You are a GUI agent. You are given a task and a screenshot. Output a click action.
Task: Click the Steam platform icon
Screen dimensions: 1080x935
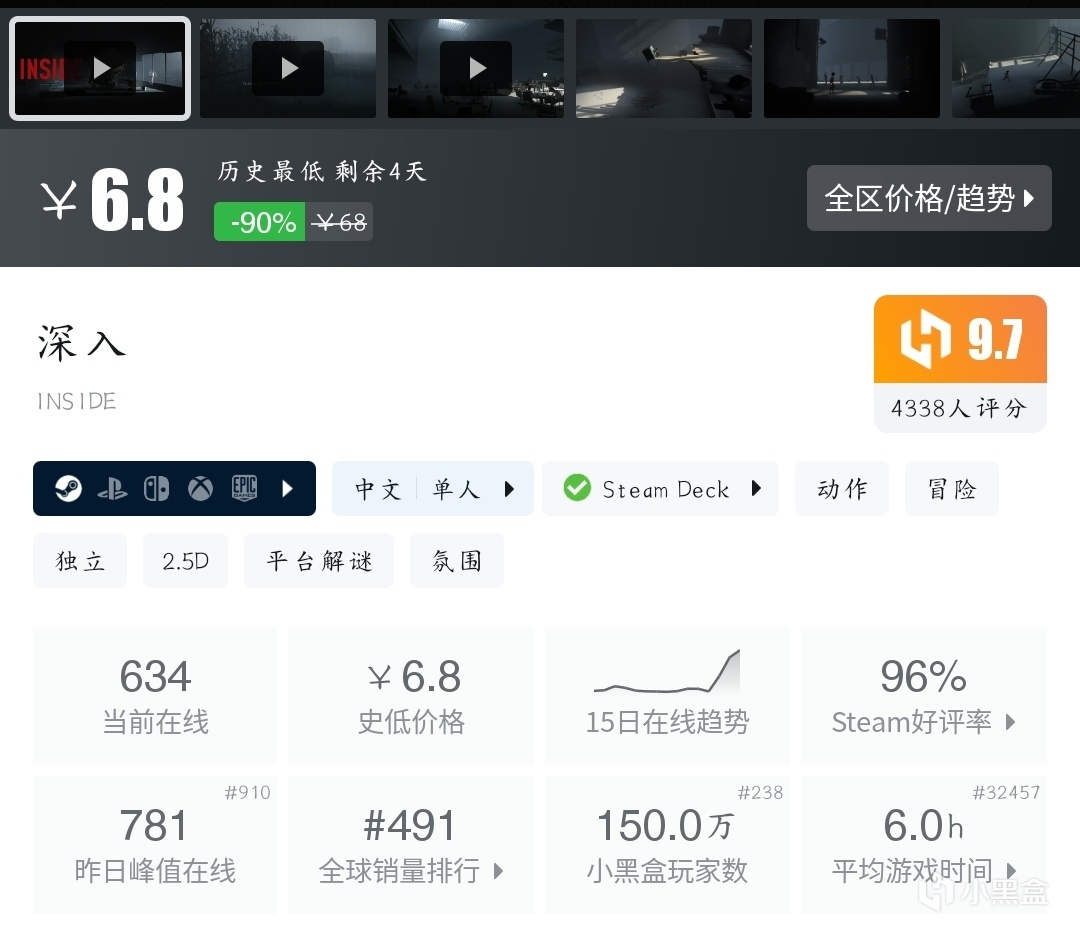click(x=68, y=489)
